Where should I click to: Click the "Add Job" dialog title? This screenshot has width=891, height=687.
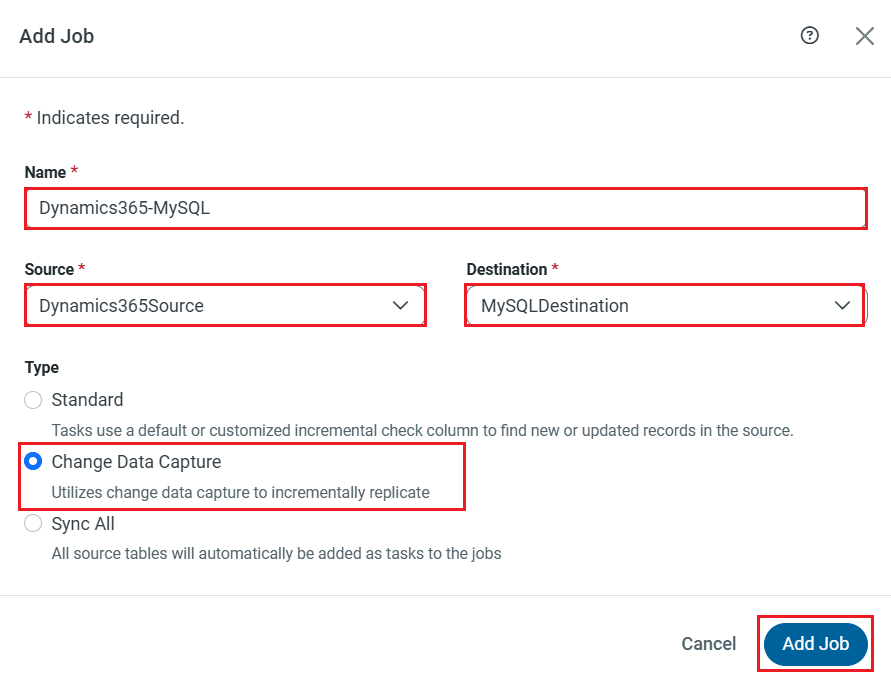tap(56, 37)
